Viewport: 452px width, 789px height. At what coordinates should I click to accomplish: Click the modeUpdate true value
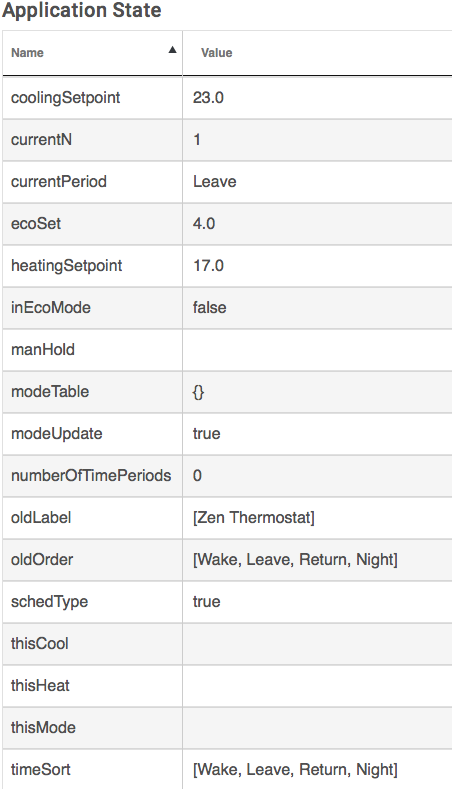[206, 434]
